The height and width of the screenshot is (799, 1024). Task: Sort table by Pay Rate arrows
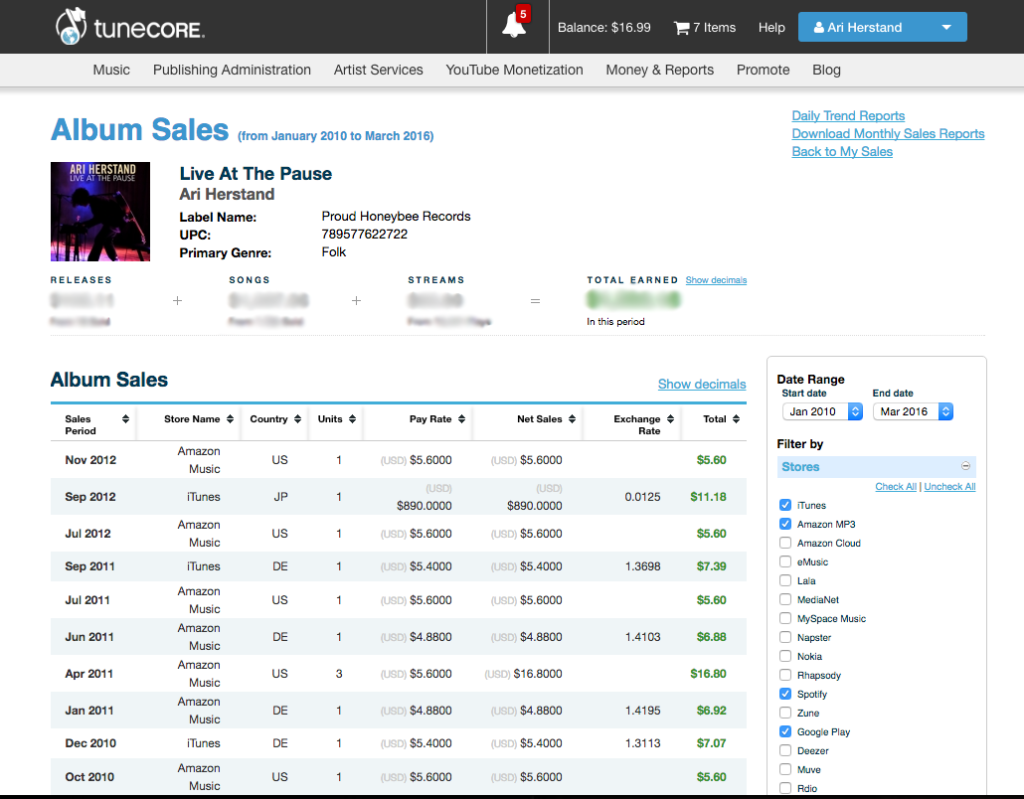point(461,419)
